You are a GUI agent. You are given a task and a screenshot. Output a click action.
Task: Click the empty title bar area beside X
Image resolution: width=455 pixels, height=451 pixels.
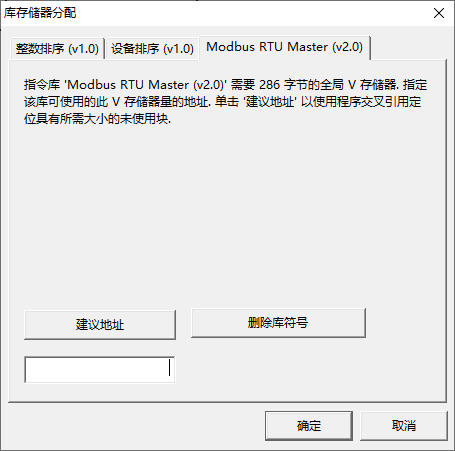coord(253,13)
